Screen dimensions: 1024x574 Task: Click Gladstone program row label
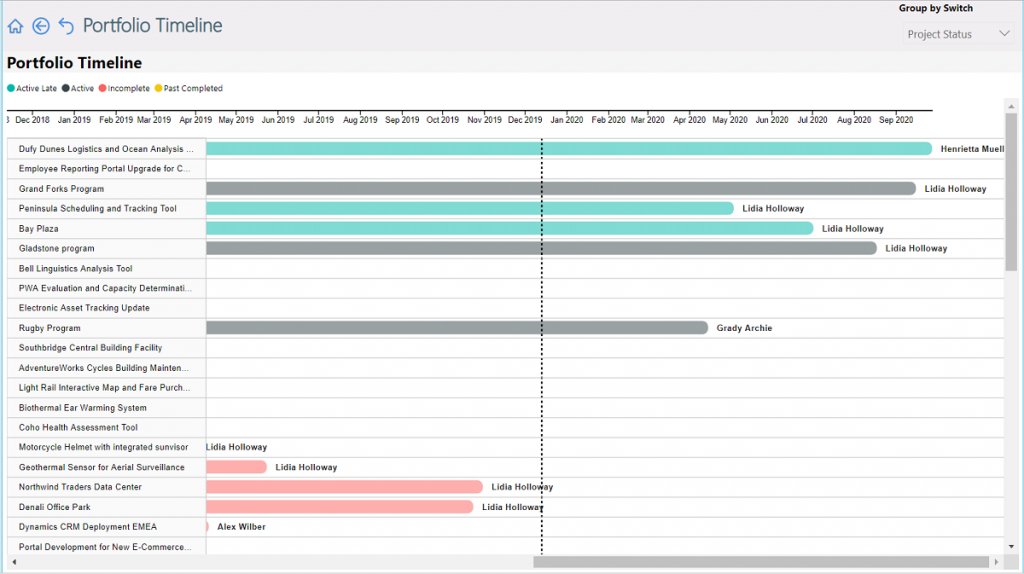57,248
